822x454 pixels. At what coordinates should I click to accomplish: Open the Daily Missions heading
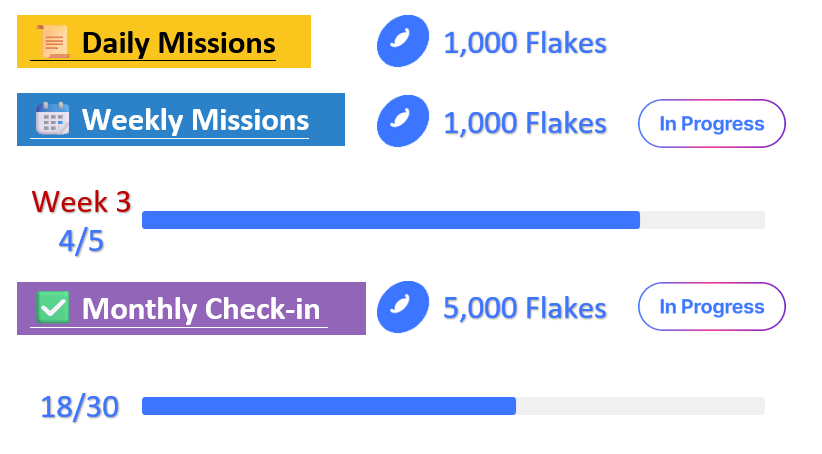[178, 43]
